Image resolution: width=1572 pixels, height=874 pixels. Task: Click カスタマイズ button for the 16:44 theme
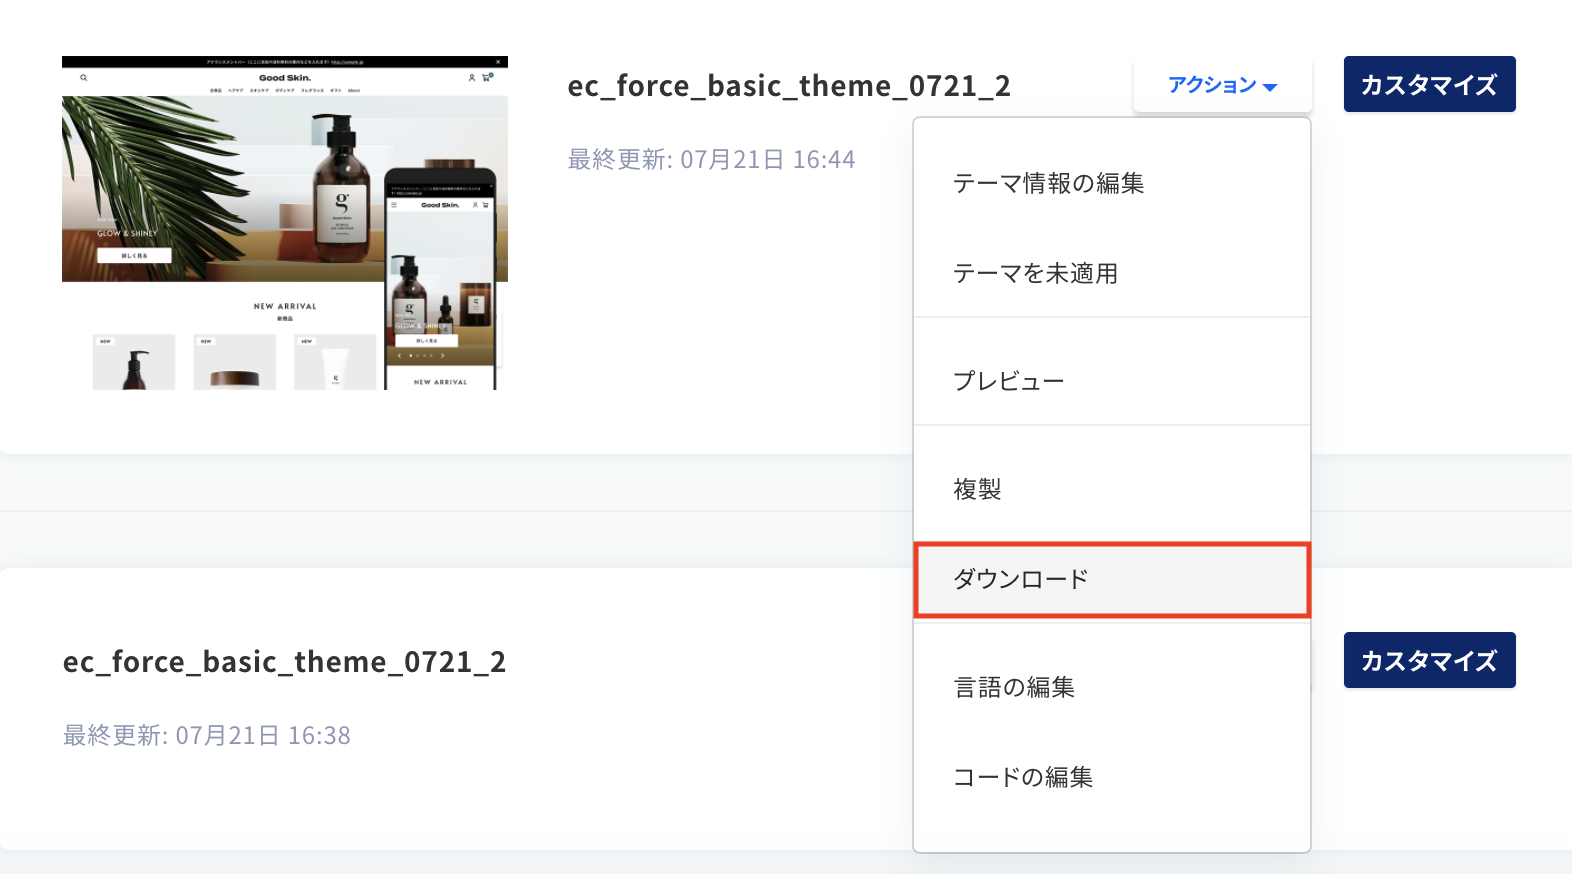(1429, 84)
